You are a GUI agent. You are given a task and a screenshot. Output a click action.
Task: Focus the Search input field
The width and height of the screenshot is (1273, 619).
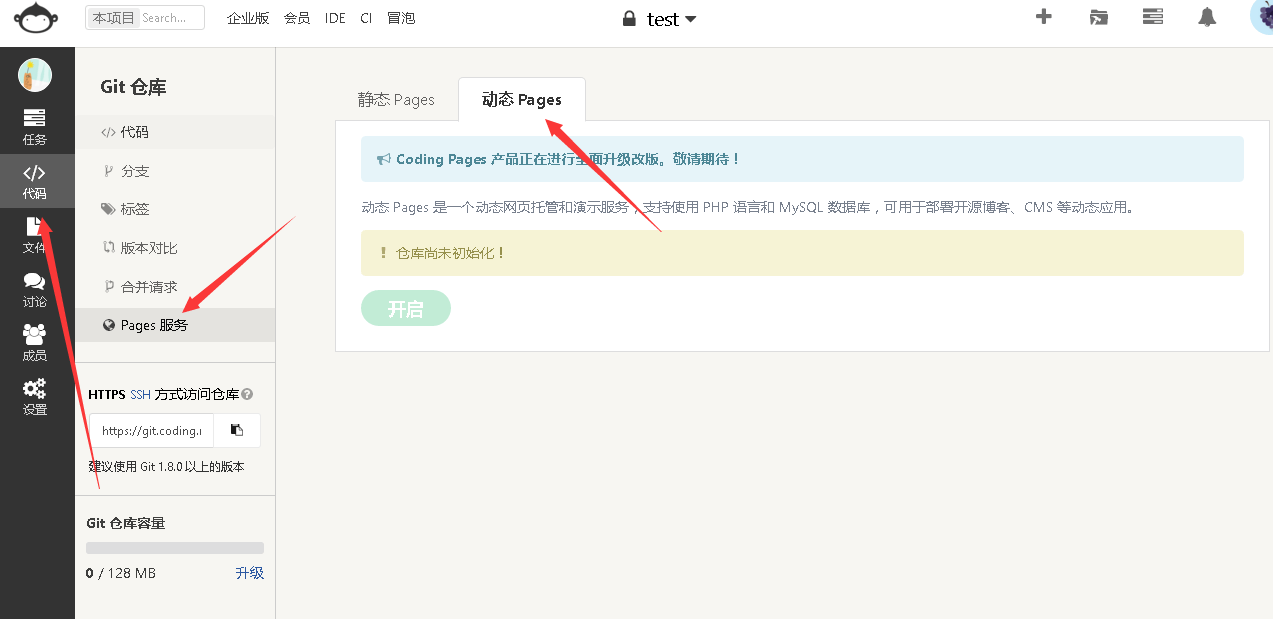(171, 17)
